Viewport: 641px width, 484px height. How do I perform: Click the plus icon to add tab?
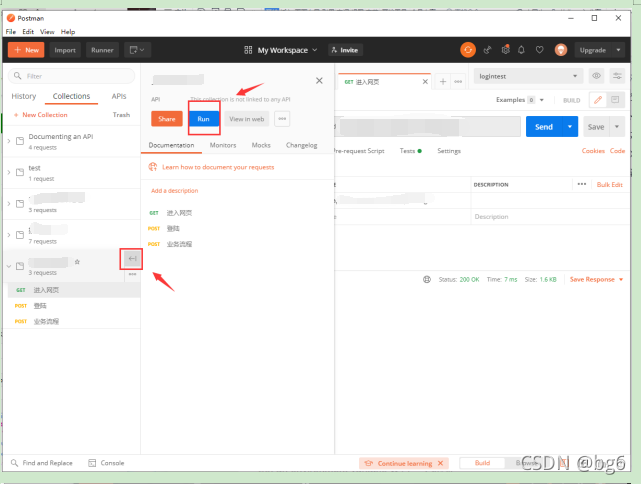pyautogui.click(x=443, y=82)
